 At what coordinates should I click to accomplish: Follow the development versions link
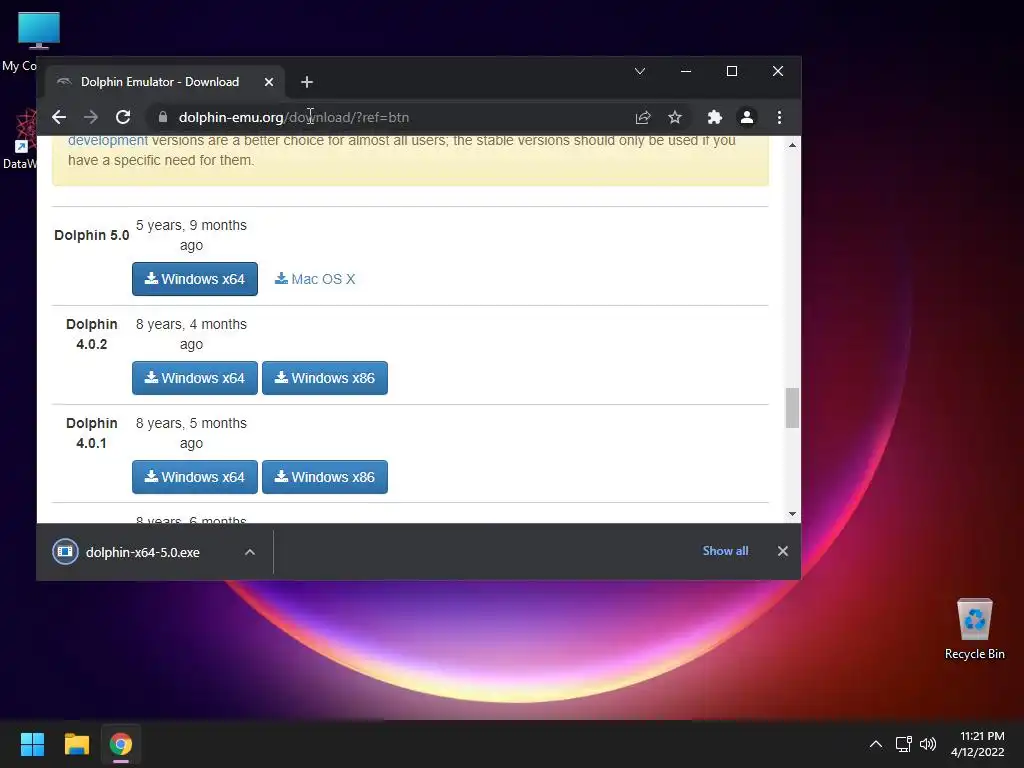point(108,140)
